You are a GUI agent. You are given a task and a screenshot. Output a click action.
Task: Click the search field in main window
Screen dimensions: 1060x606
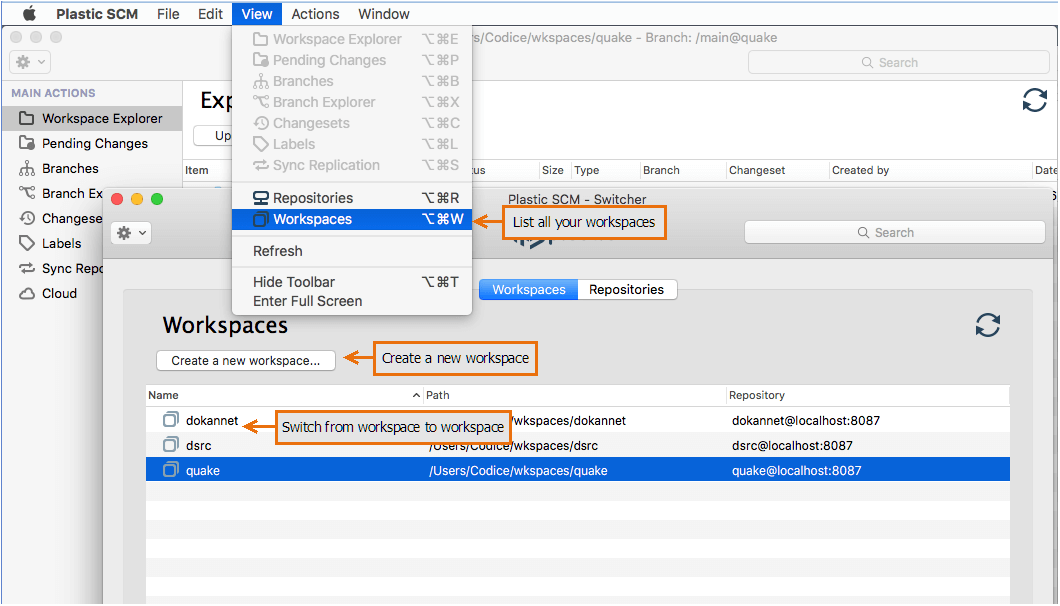point(898,62)
